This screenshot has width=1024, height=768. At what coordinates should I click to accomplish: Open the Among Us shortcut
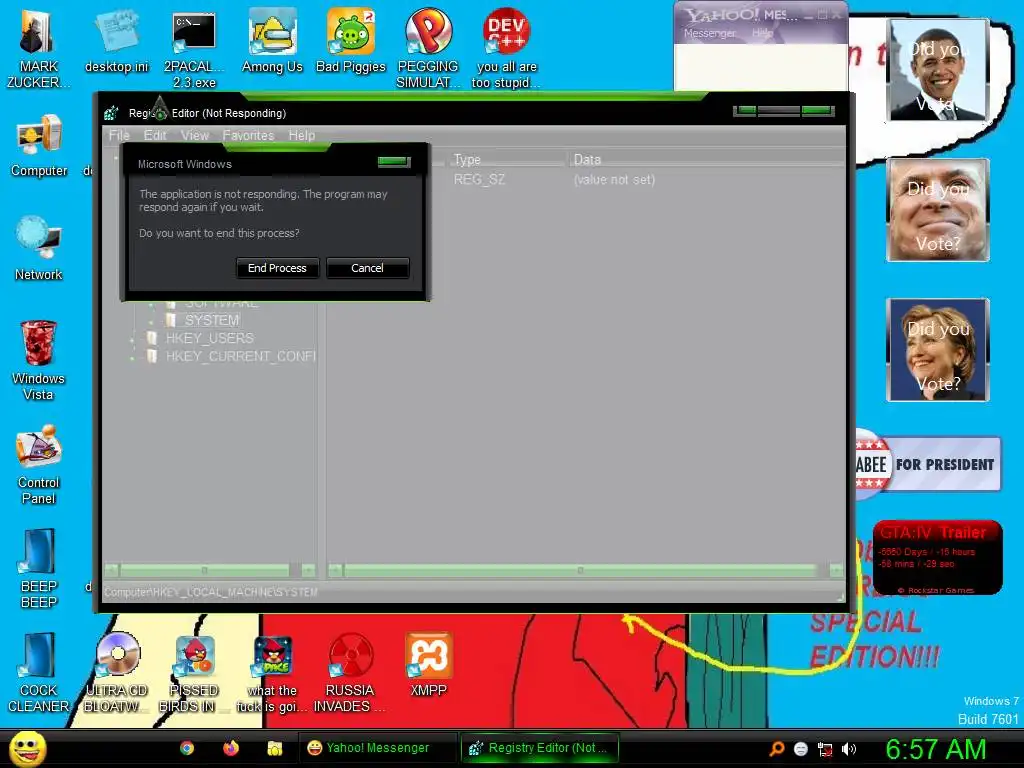pyautogui.click(x=272, y=40)
